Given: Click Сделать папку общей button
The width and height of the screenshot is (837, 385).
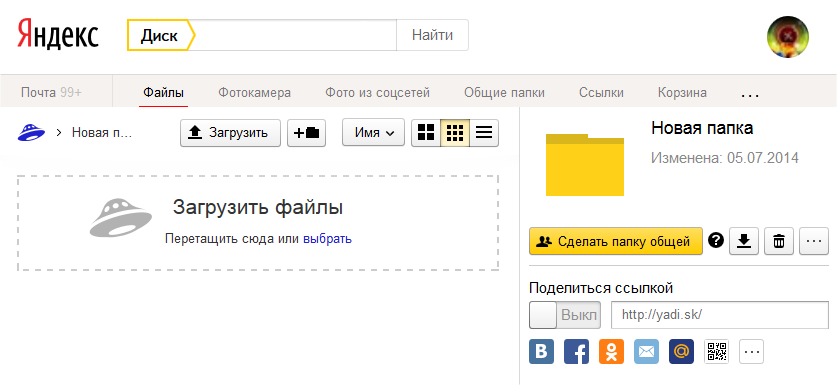Looking at the screenshot, I should (x=615, y=241).
